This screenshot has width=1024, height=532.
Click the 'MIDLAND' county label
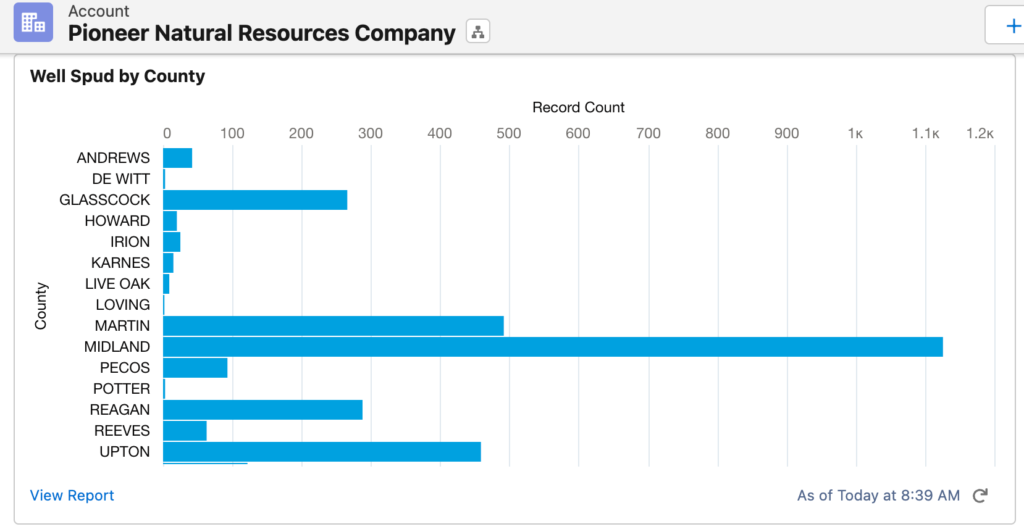(x=117, y=347)
